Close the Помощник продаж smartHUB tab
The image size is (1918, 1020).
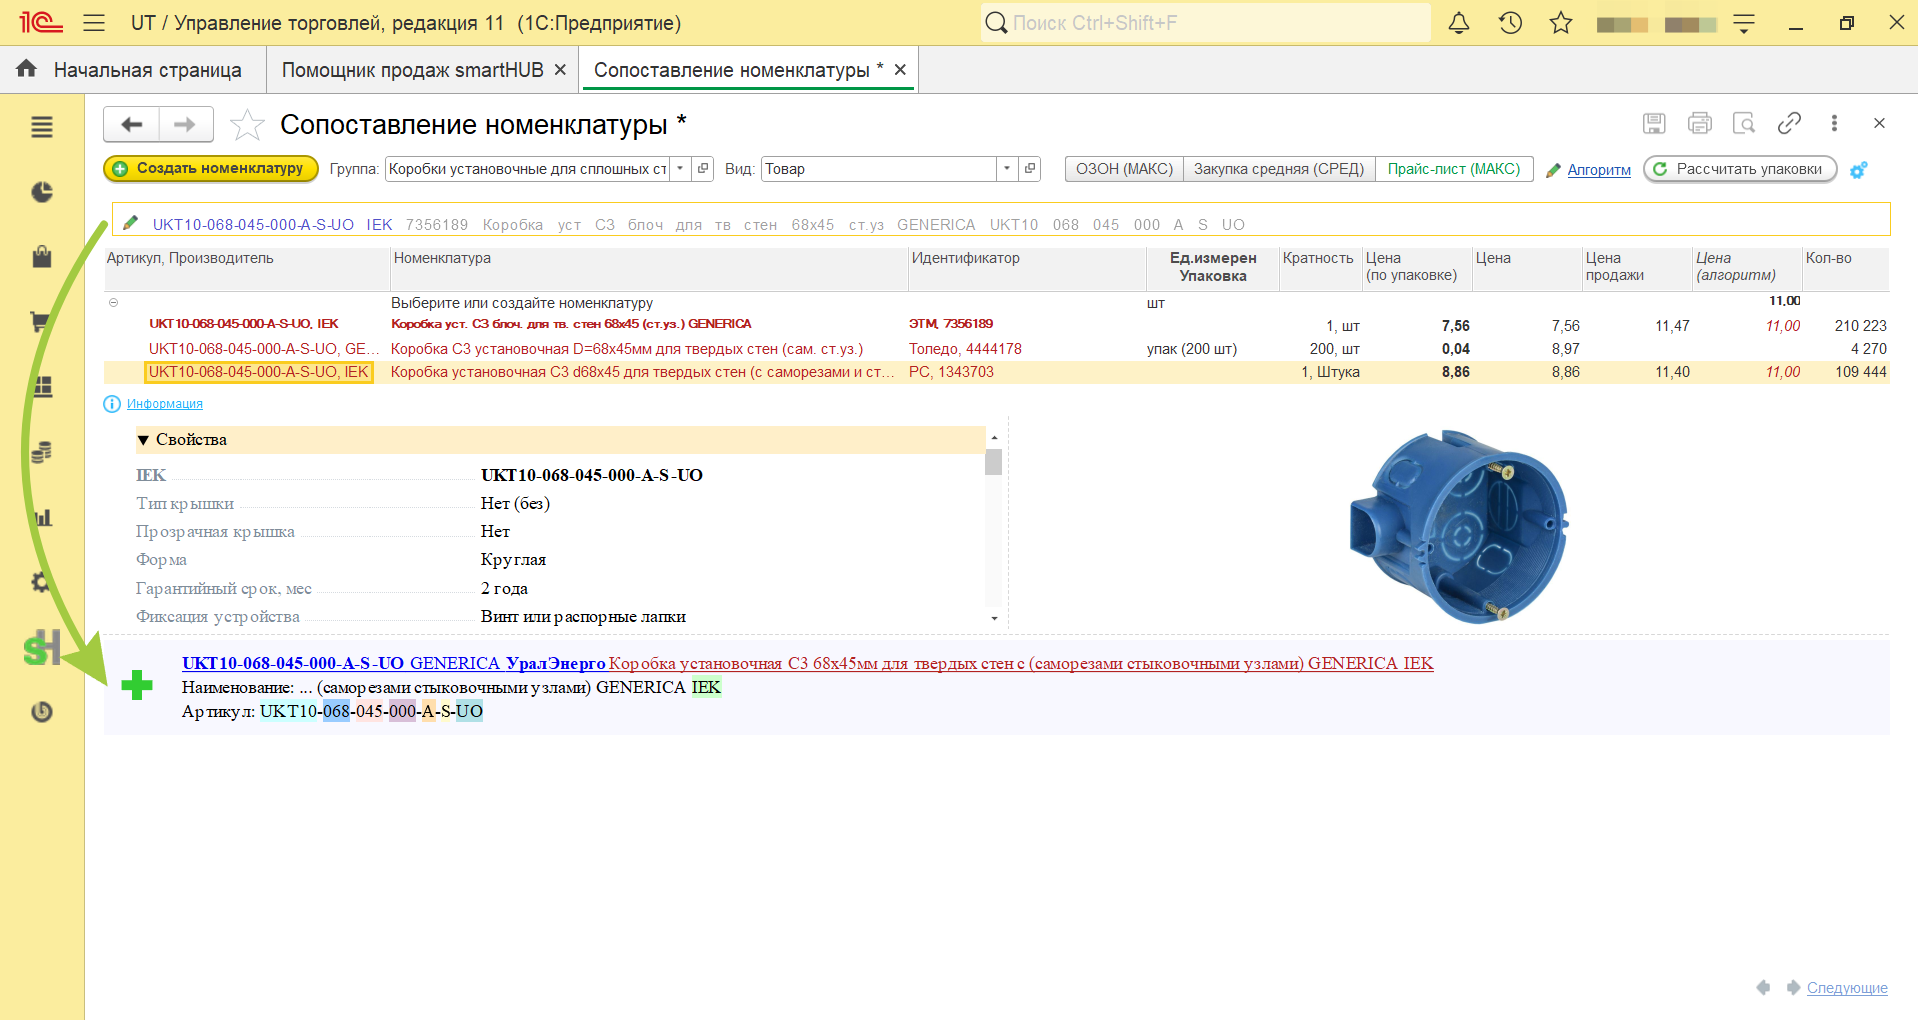[x=560, y=70]
